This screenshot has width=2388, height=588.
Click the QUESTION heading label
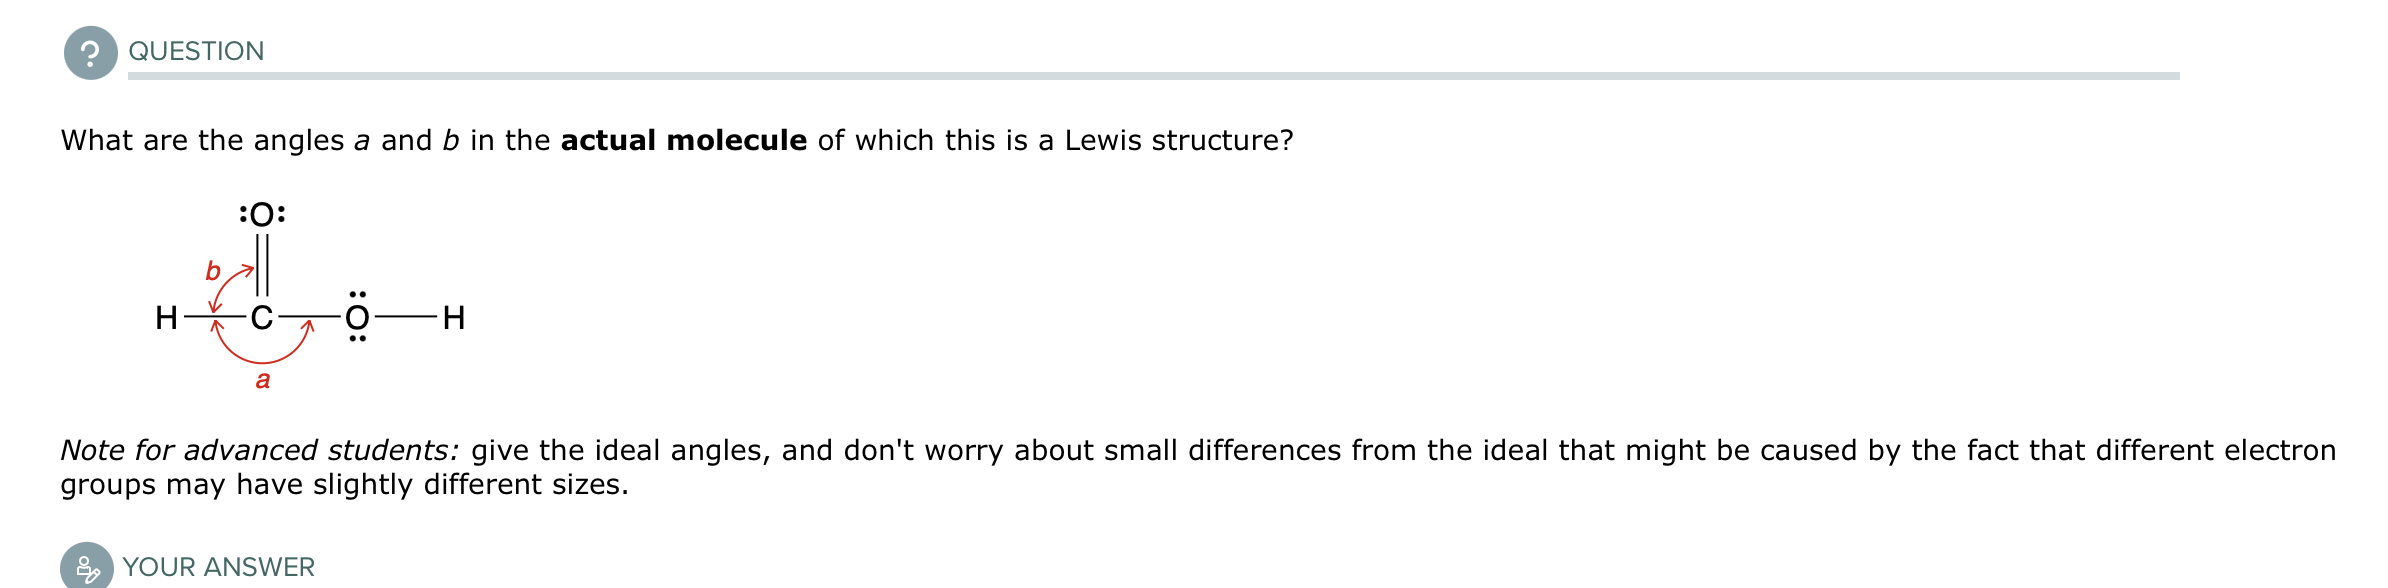[196, 51]
